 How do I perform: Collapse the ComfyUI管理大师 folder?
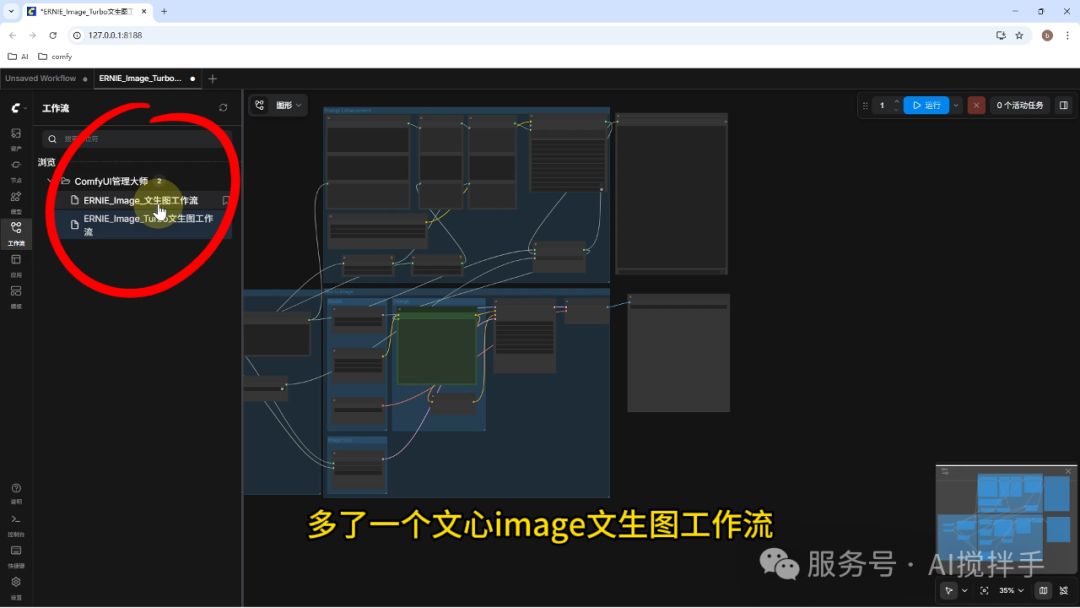(x=50, y=181)
